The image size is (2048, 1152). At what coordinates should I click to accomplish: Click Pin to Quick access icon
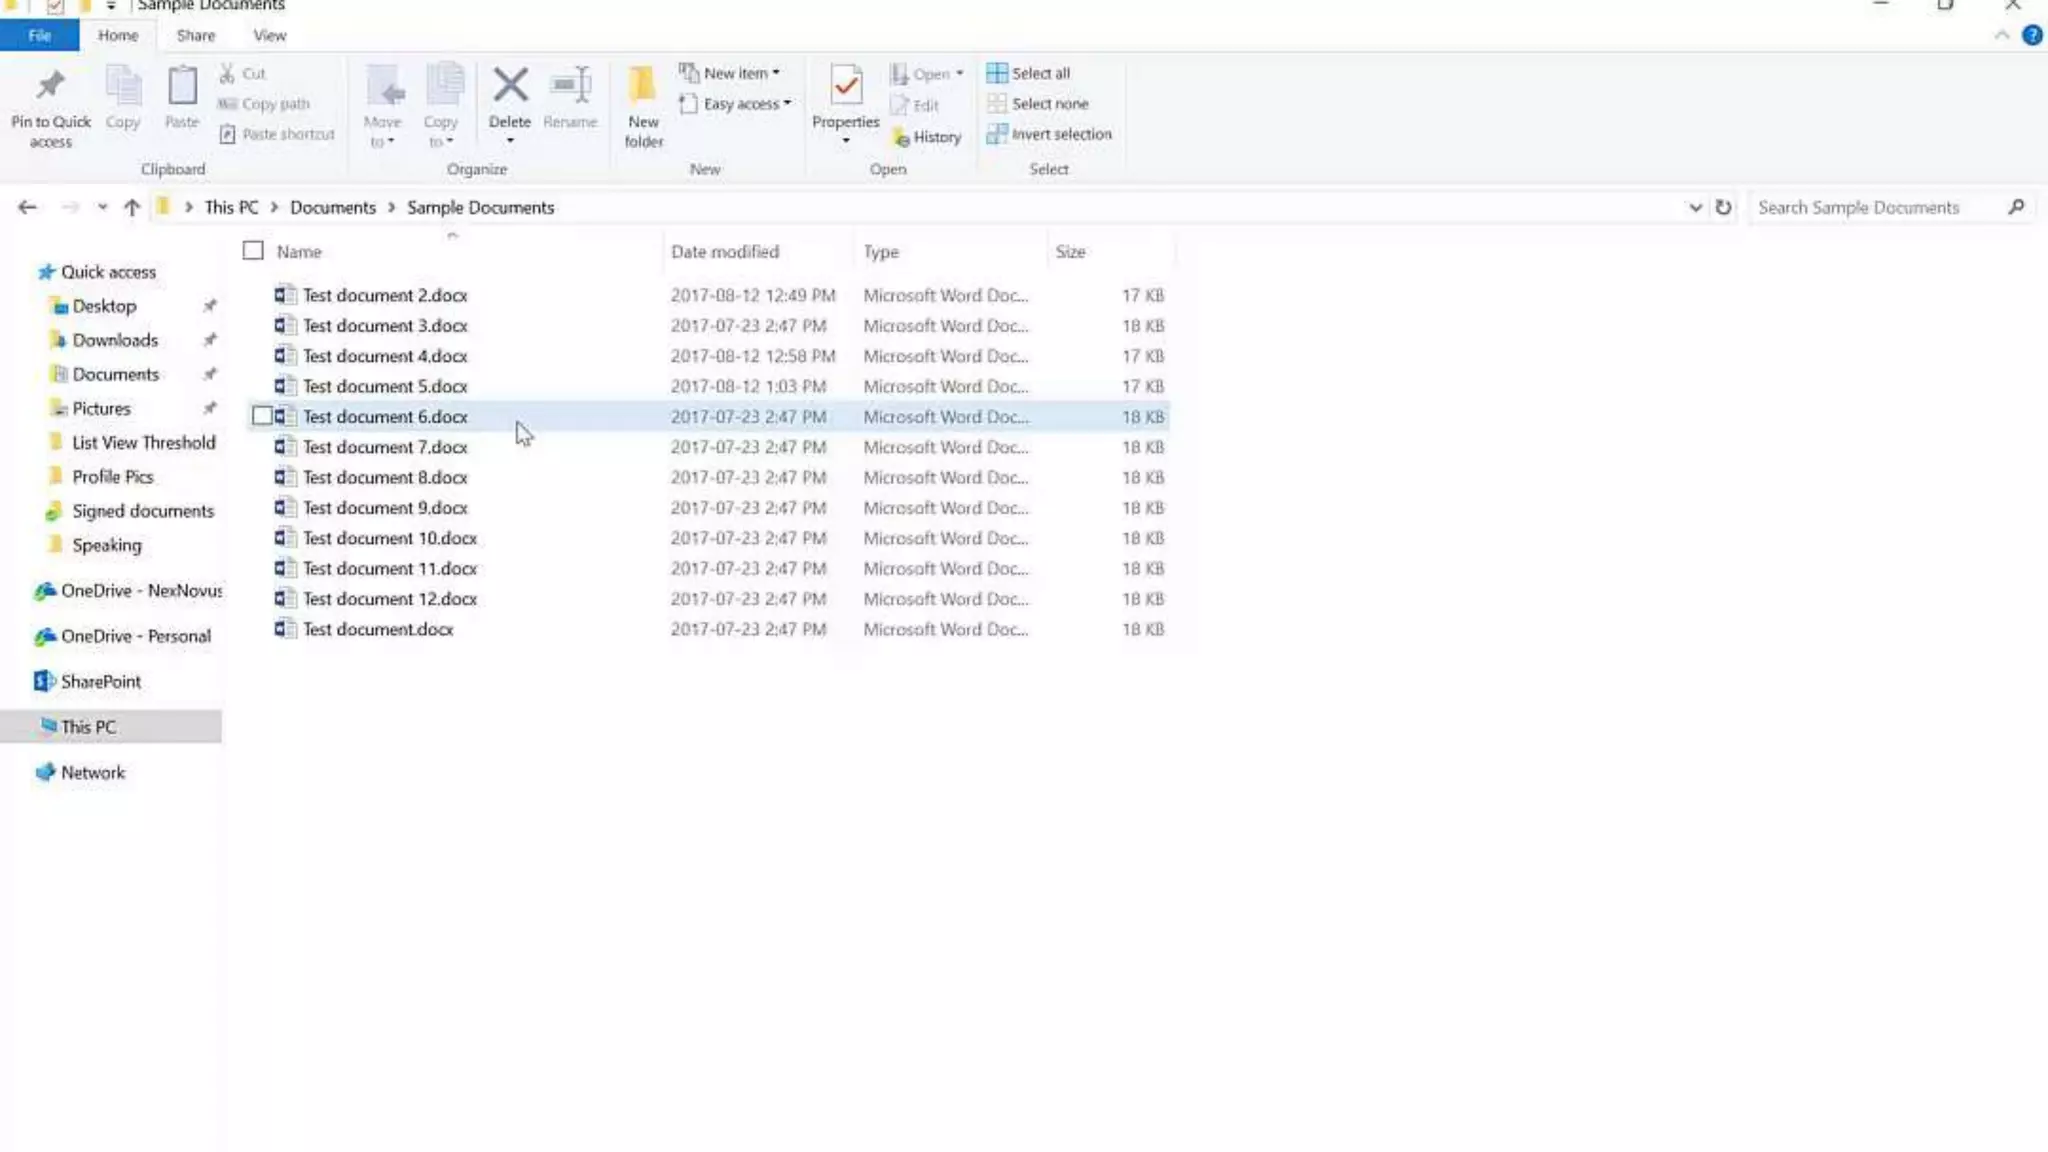[x=50, y=86]
